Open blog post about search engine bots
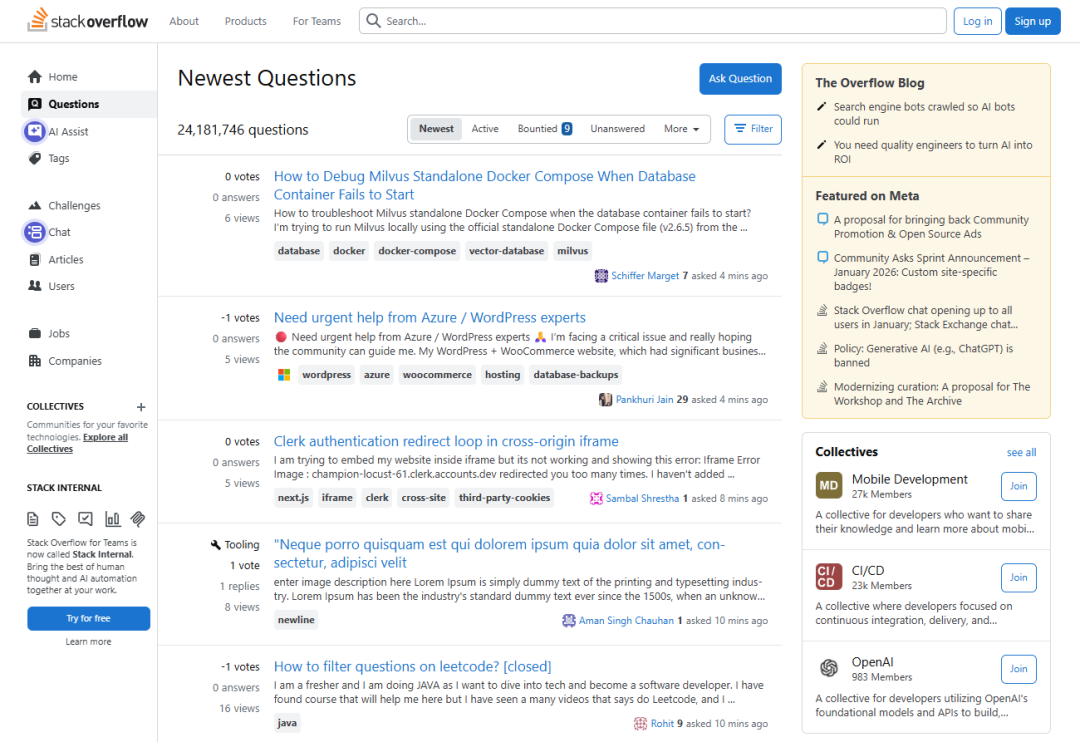Viewport: 1080px width, 742px height. 924,114
